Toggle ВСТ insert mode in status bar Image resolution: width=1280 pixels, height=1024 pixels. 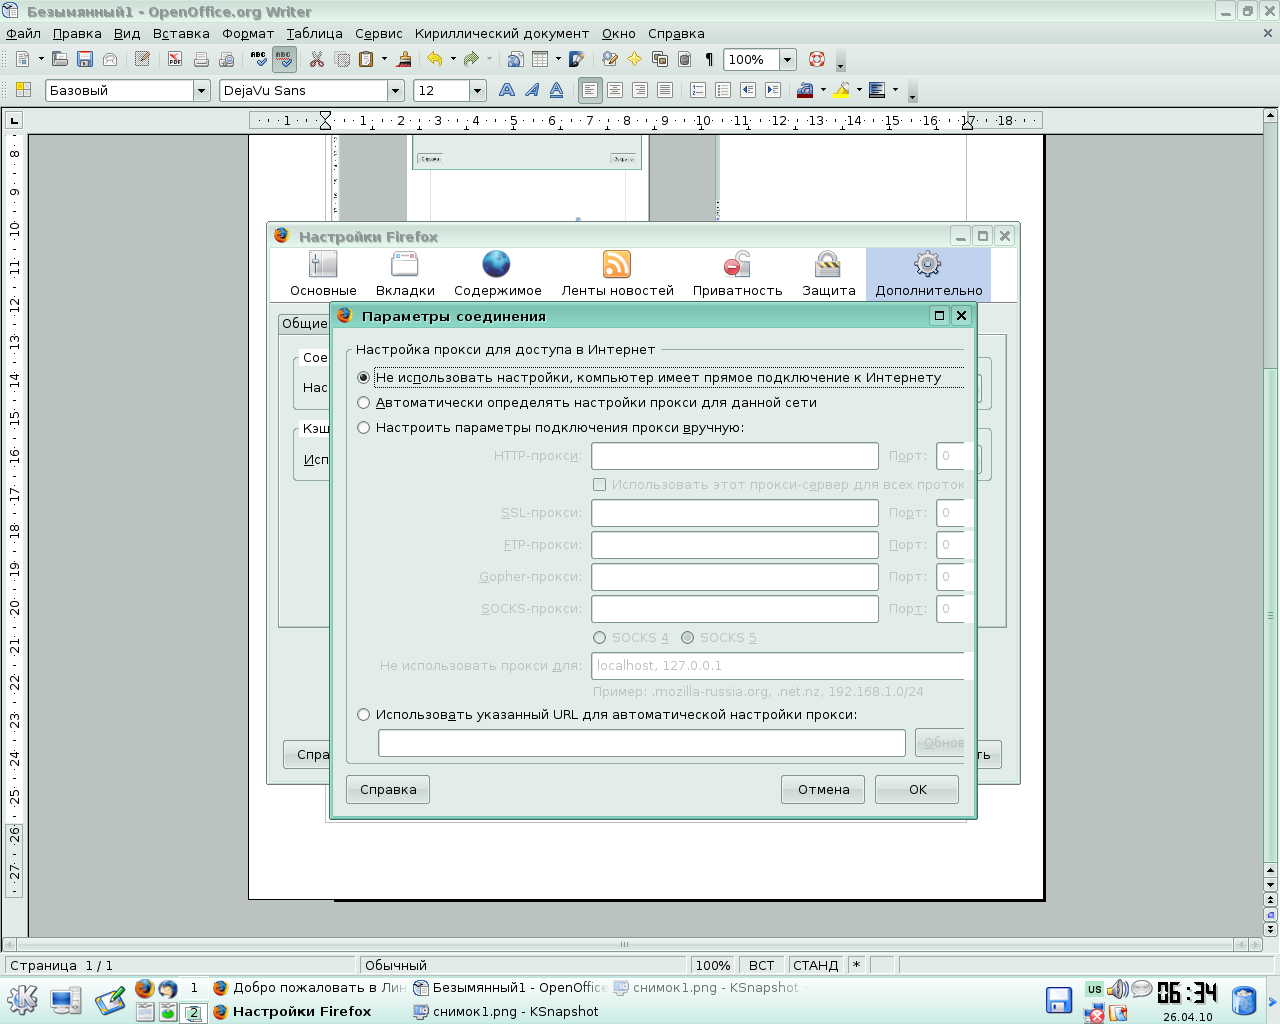point(761,965)
